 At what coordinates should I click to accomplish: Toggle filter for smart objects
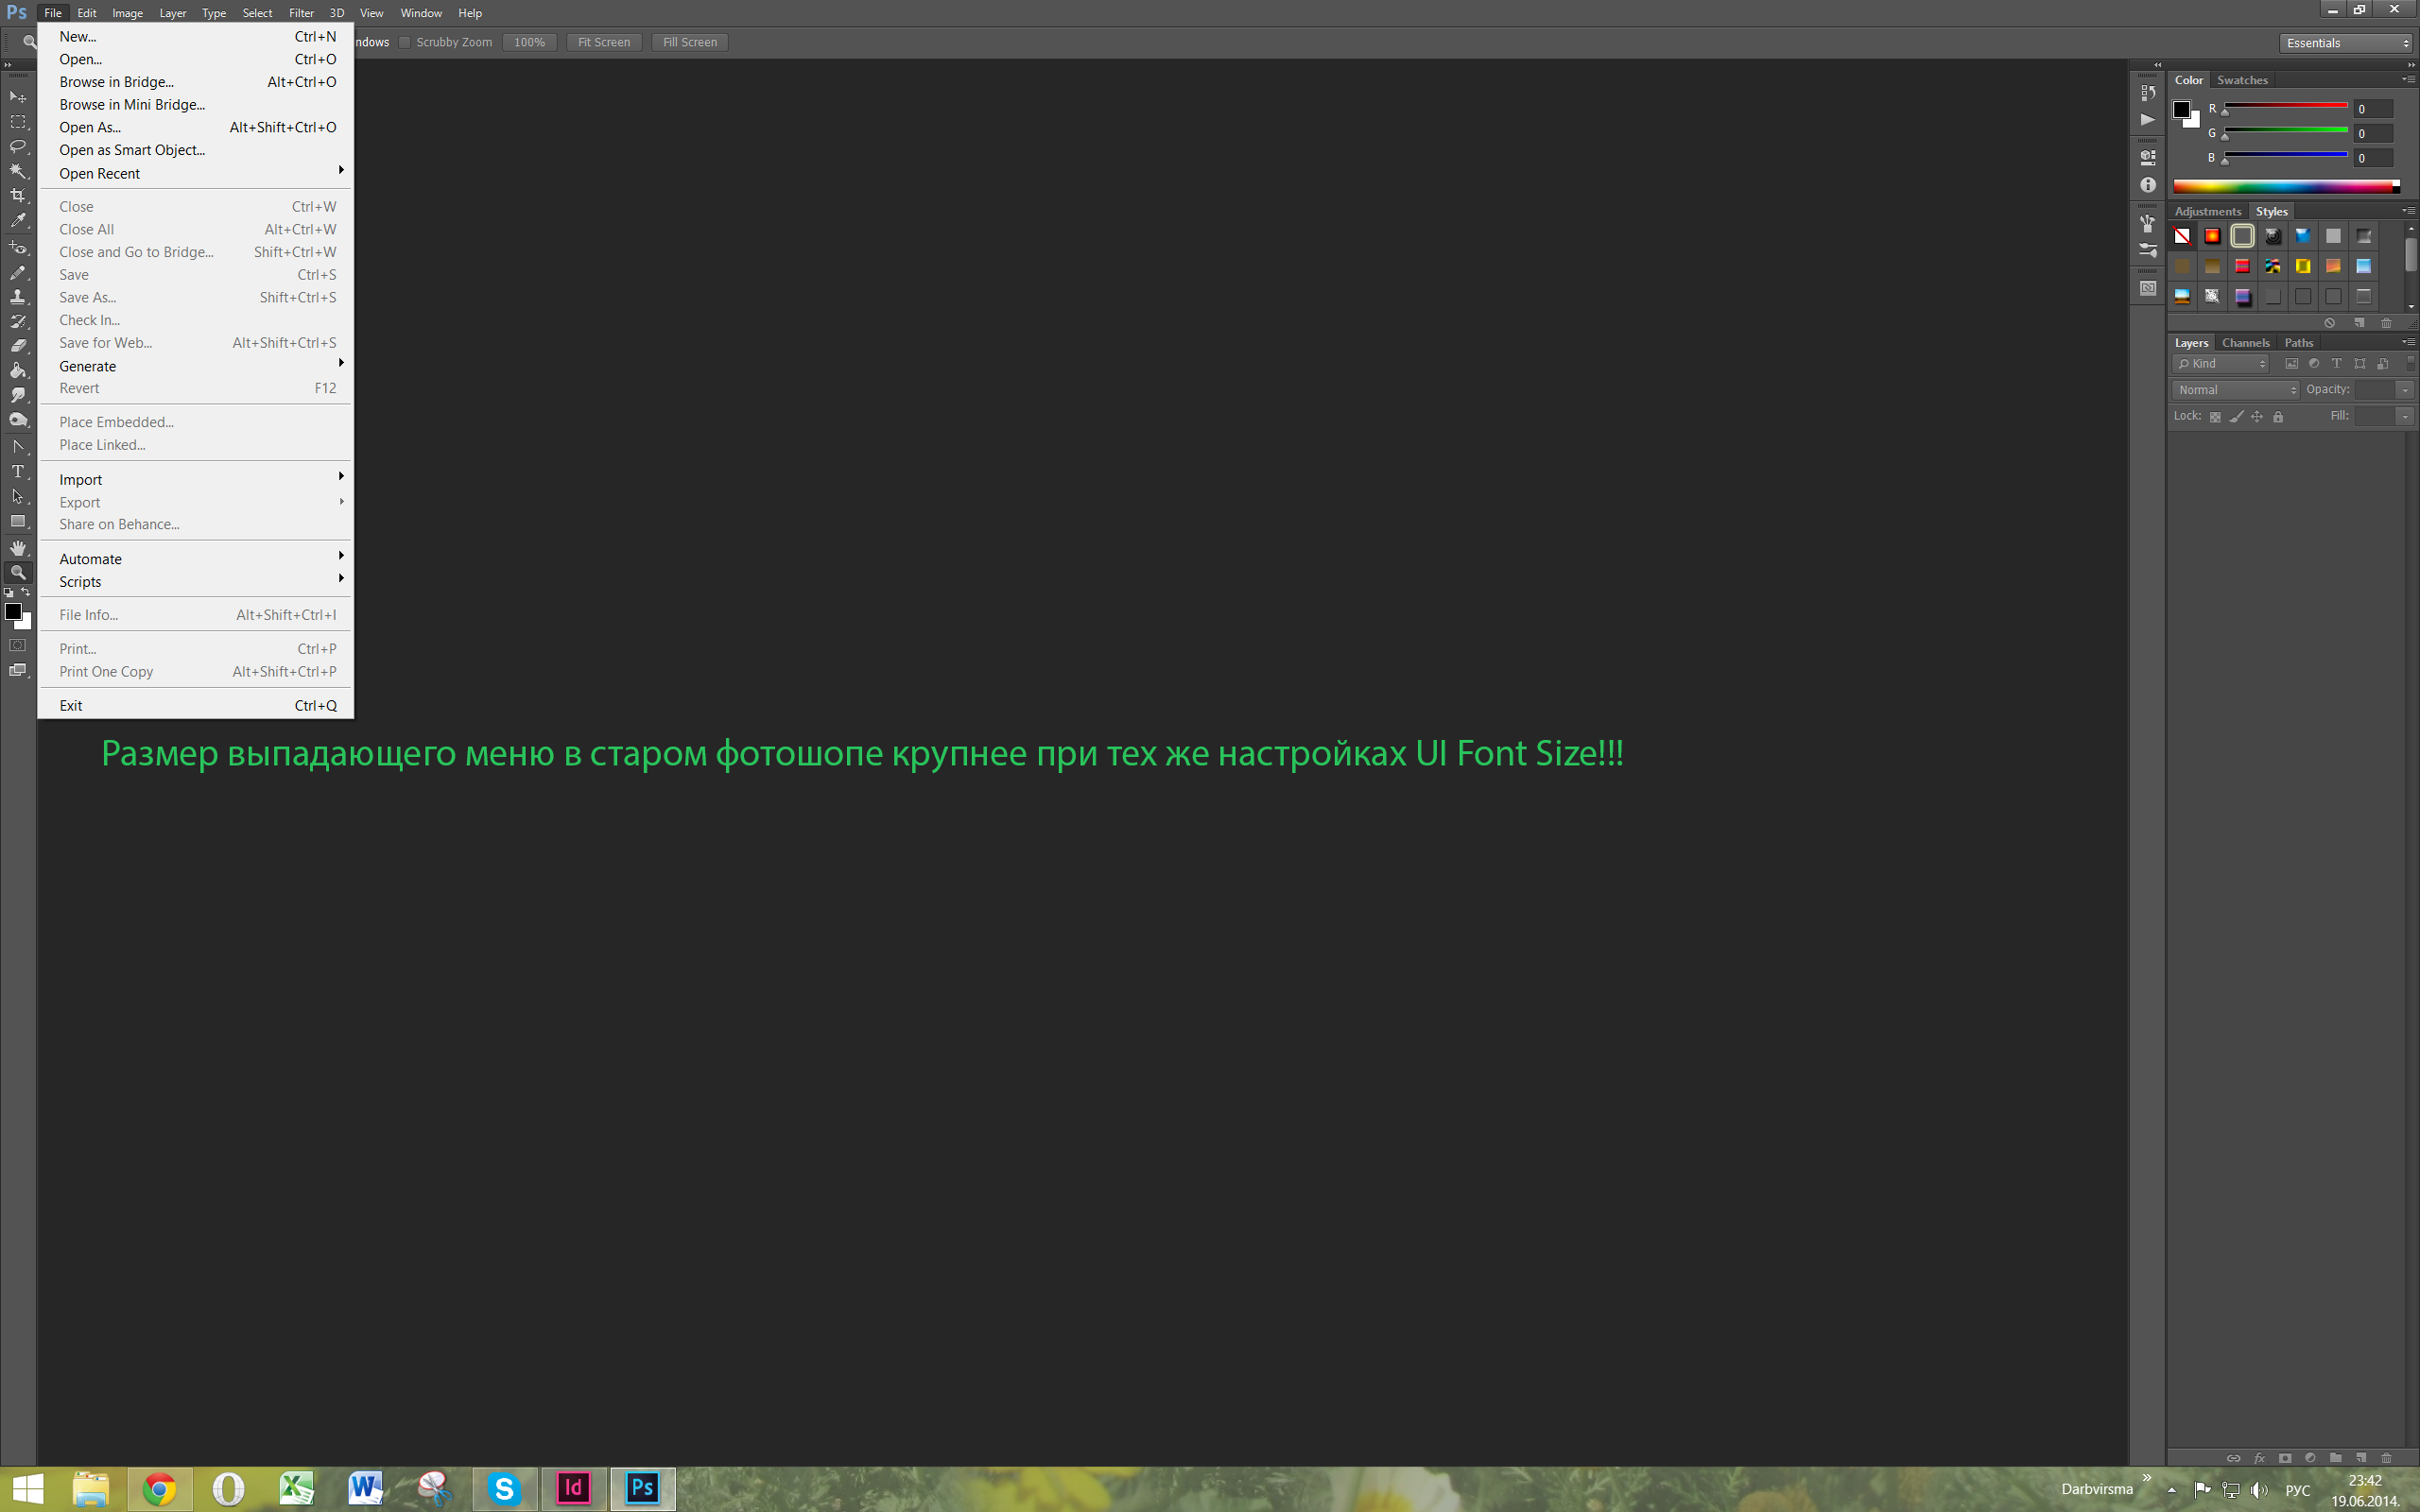2383,364
